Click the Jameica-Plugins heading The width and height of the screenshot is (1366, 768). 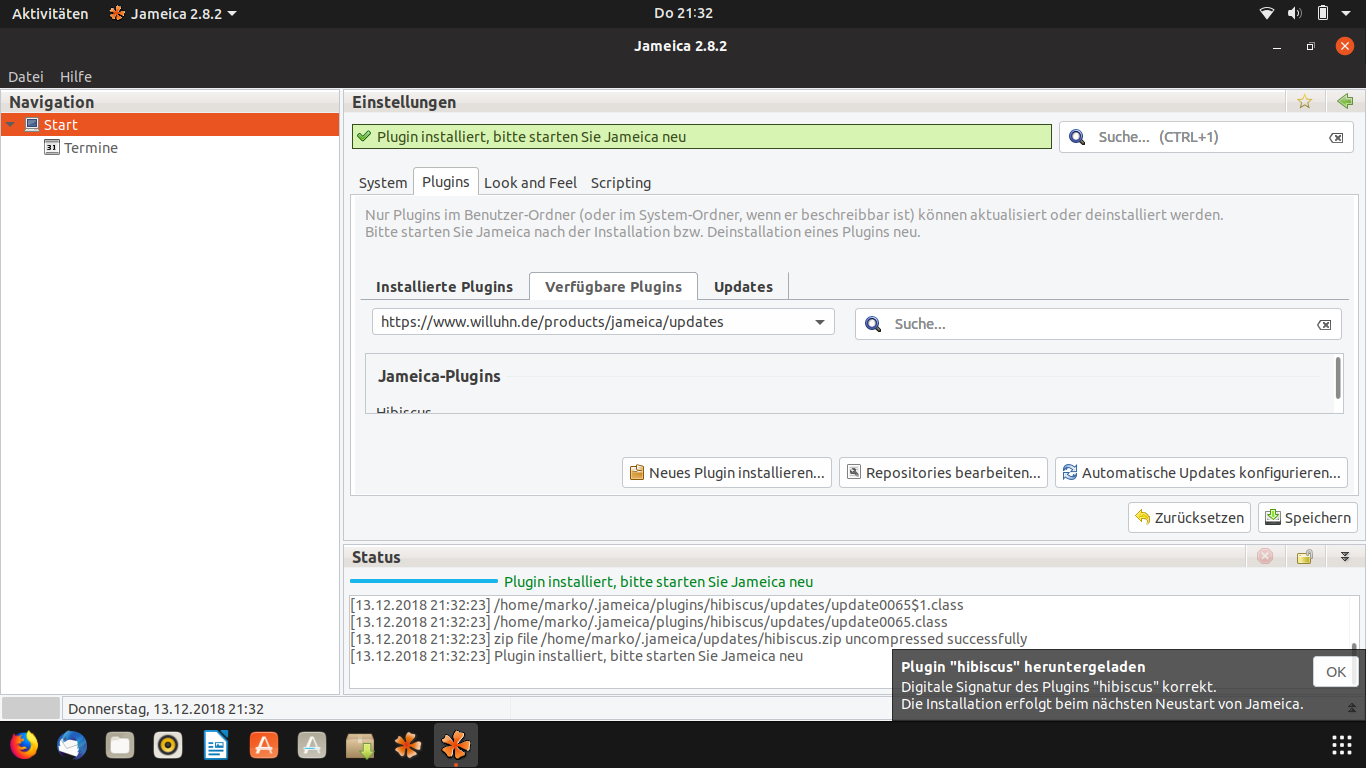point(439,376)
